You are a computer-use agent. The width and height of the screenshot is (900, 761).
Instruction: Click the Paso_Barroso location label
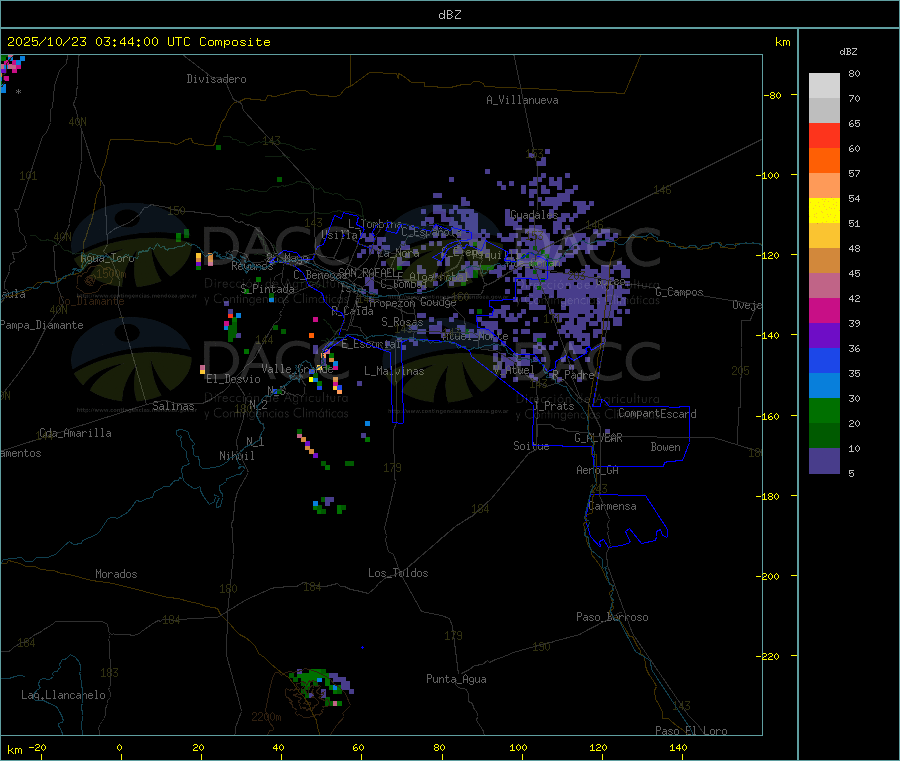pyautogui.click(x=612, y=617)
